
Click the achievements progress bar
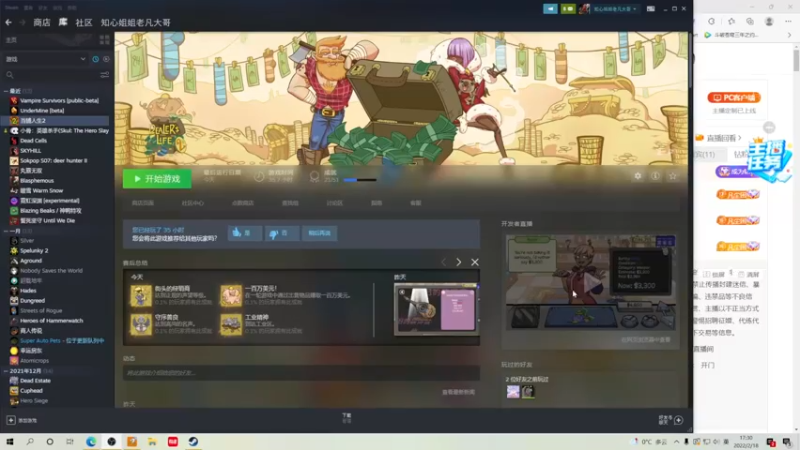pos(360,180)
